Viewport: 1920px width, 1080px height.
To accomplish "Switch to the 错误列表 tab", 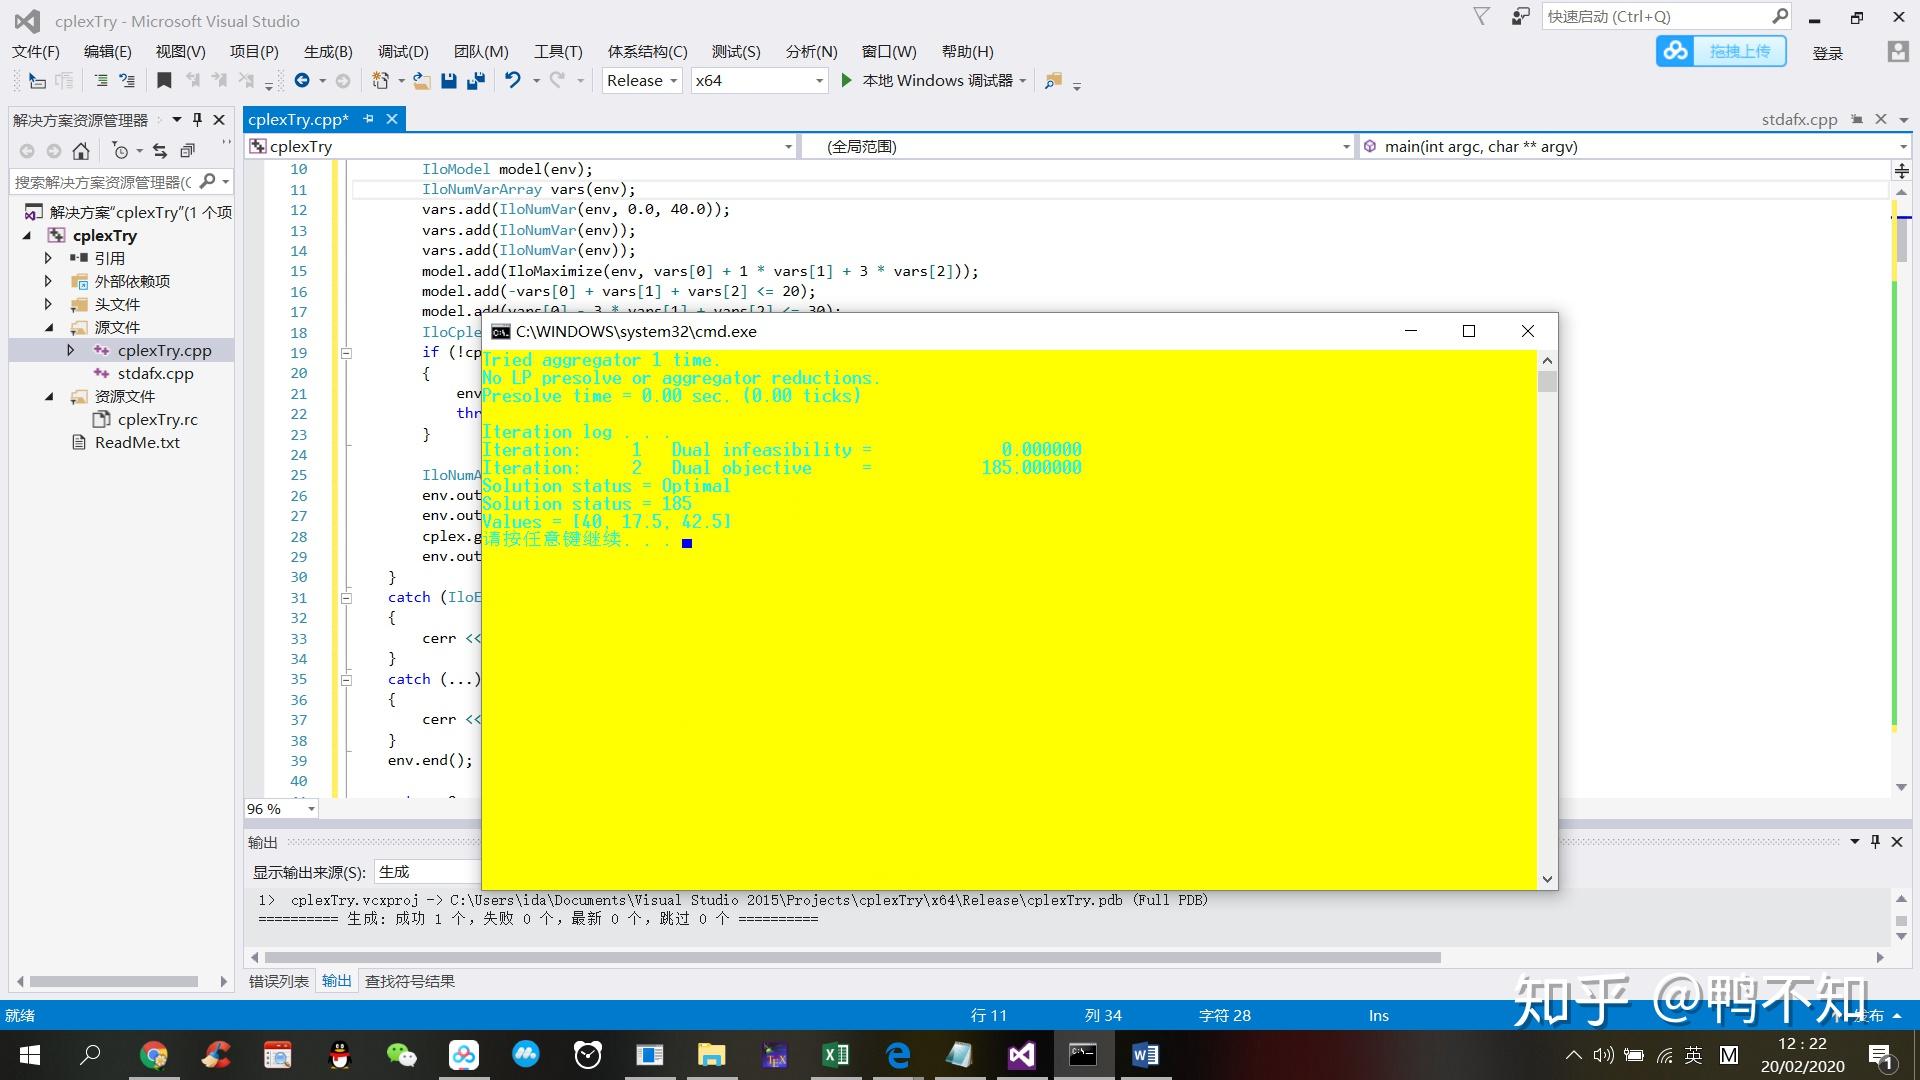I will click(278, 981).
